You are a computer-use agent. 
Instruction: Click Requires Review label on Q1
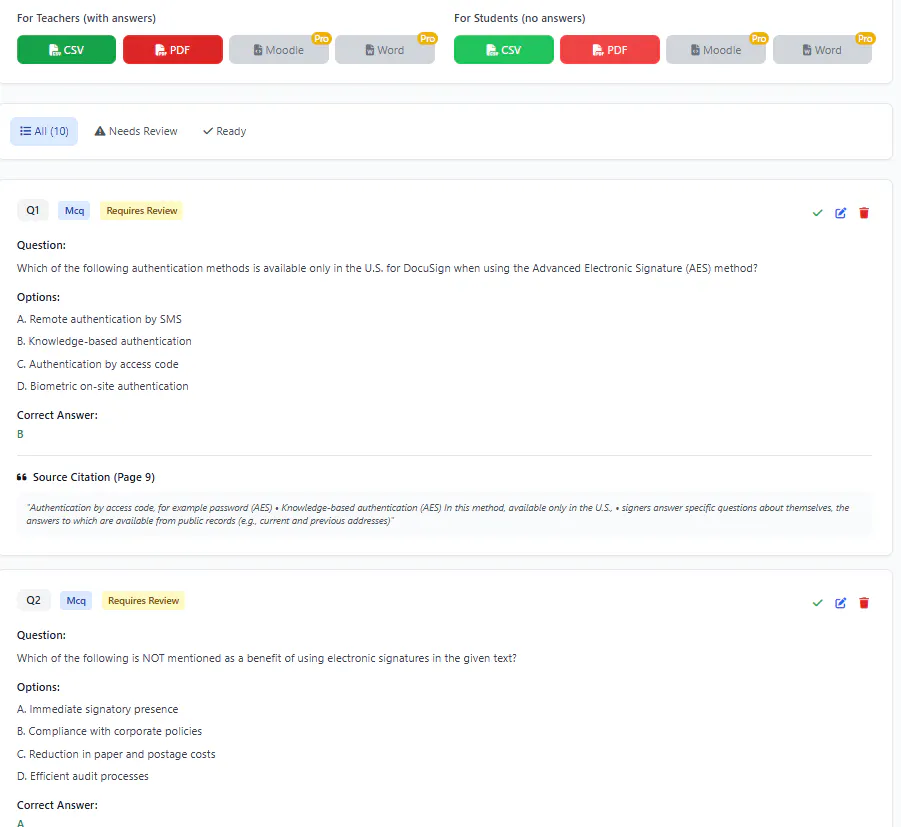141,210
